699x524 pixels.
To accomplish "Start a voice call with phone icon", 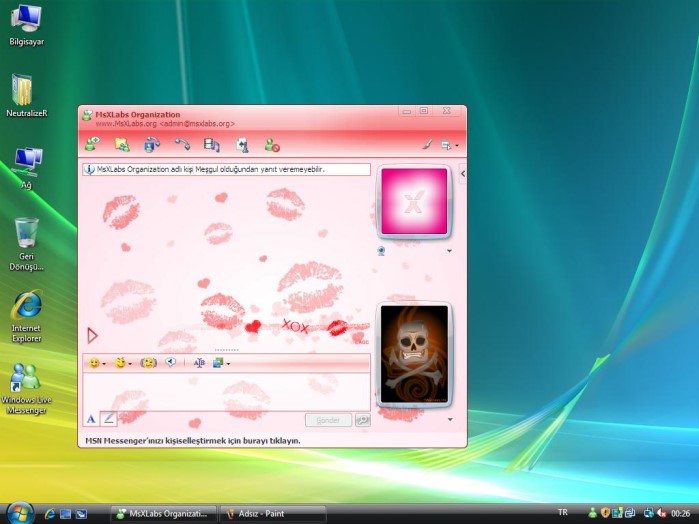I will tap(182, 144).
